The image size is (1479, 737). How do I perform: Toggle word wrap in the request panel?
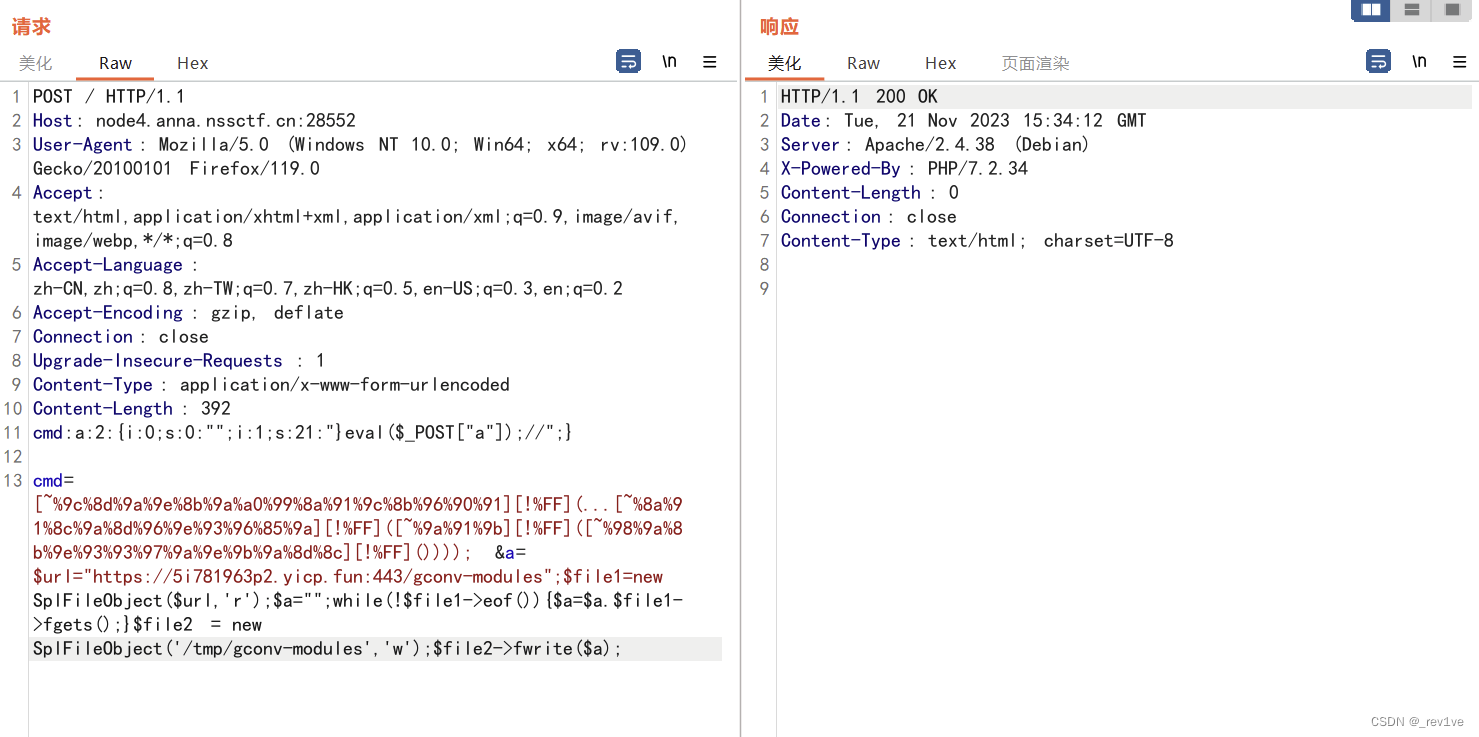pos(628,62)
